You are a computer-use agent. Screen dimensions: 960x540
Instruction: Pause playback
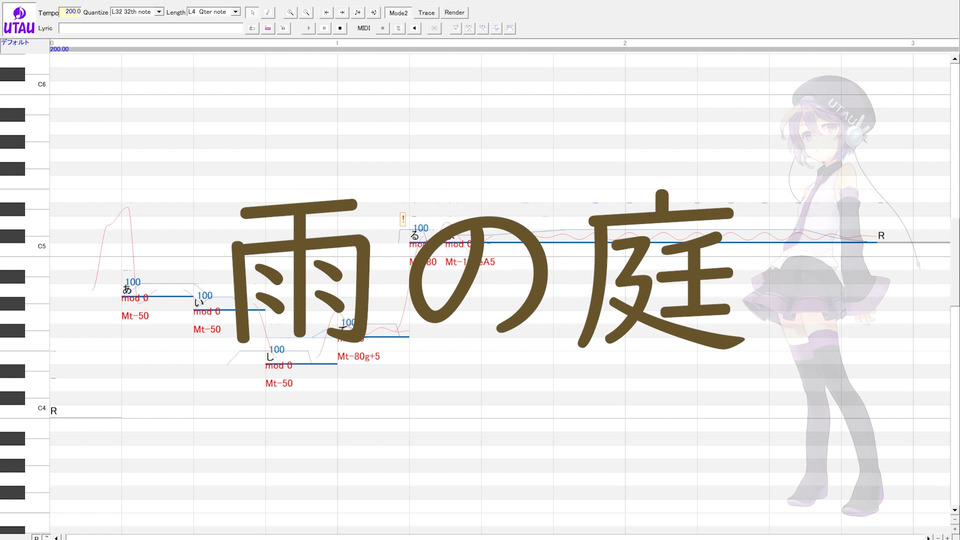(324, 28)
